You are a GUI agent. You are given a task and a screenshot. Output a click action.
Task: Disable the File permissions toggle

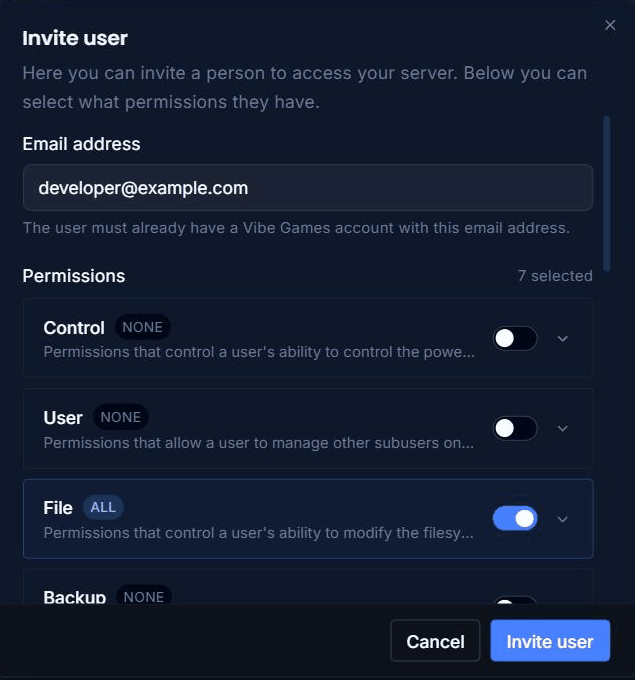point(515,518)
